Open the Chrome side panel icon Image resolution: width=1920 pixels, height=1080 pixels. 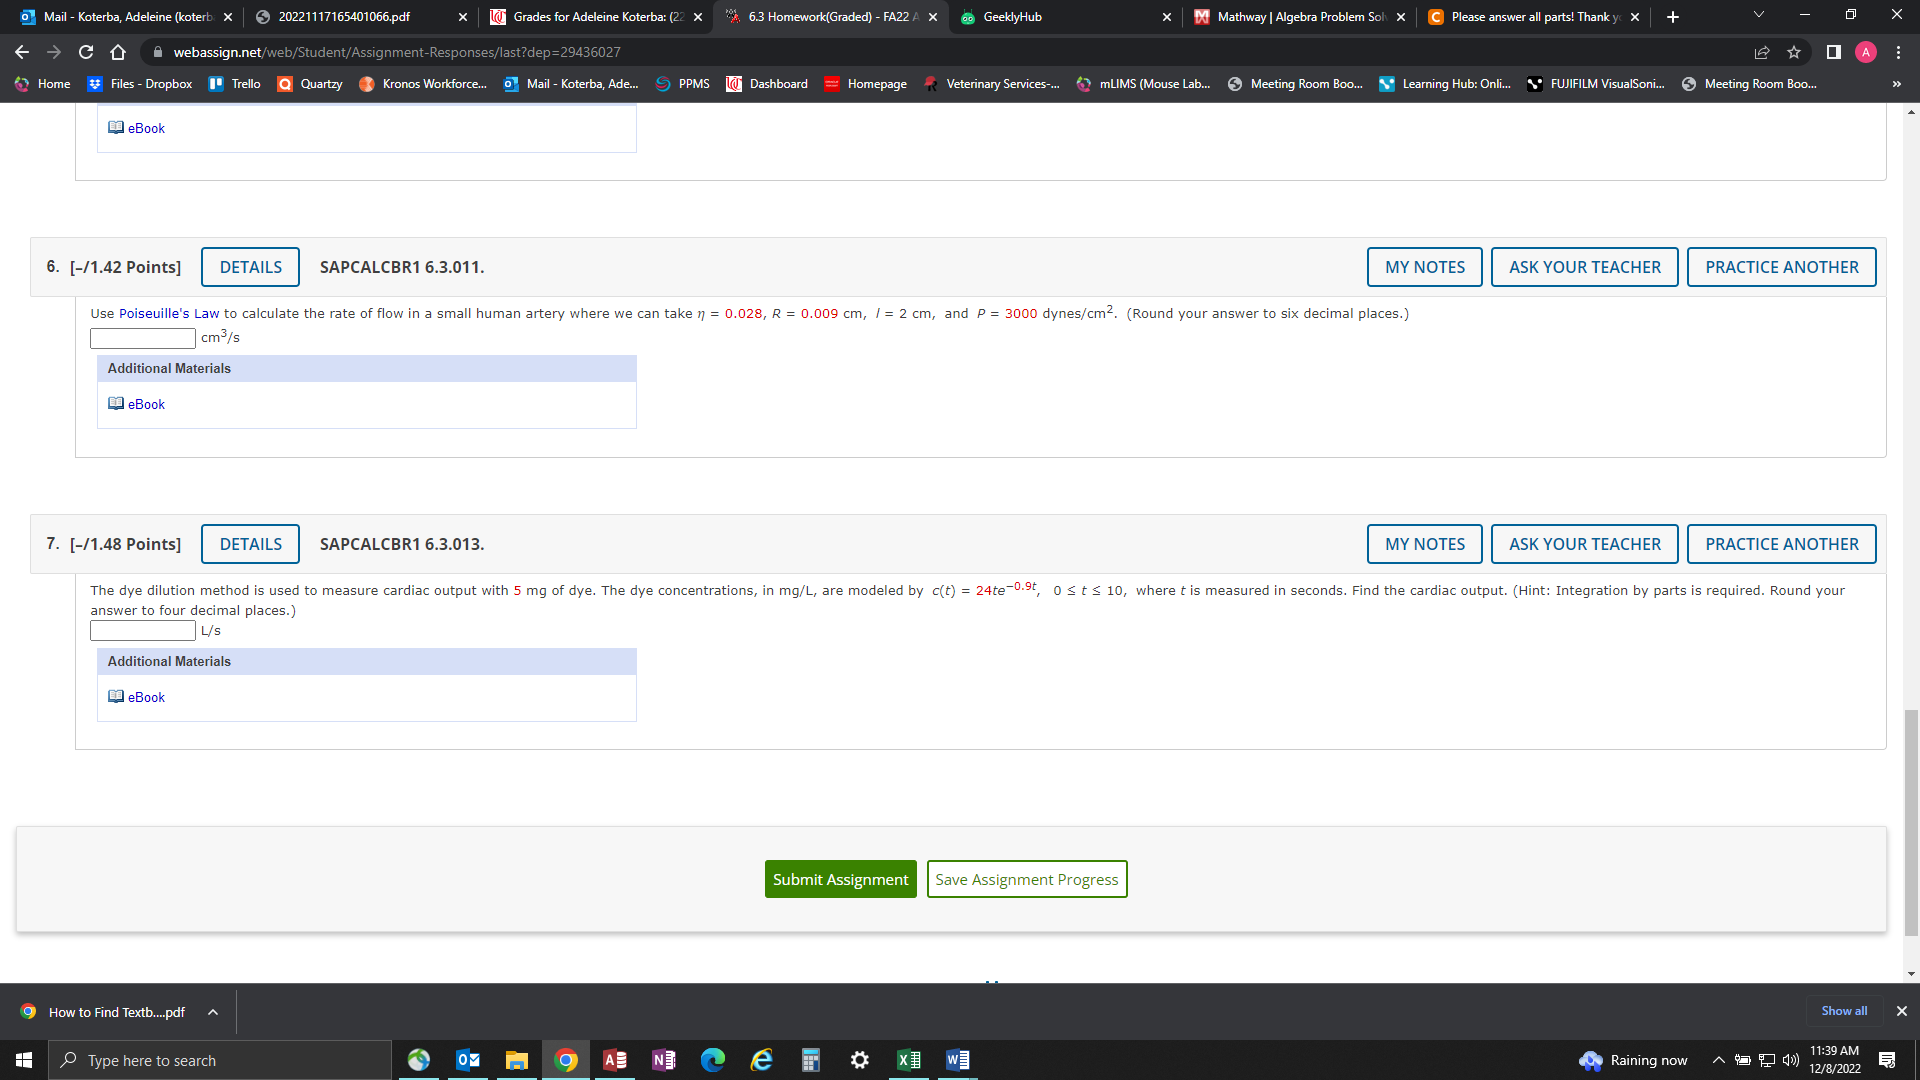(1833, 52)
